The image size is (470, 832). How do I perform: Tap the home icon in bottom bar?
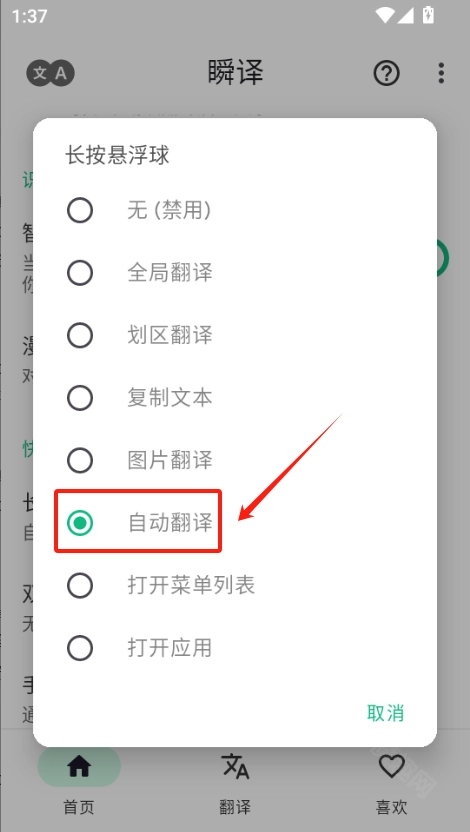(x=79, y=766)
